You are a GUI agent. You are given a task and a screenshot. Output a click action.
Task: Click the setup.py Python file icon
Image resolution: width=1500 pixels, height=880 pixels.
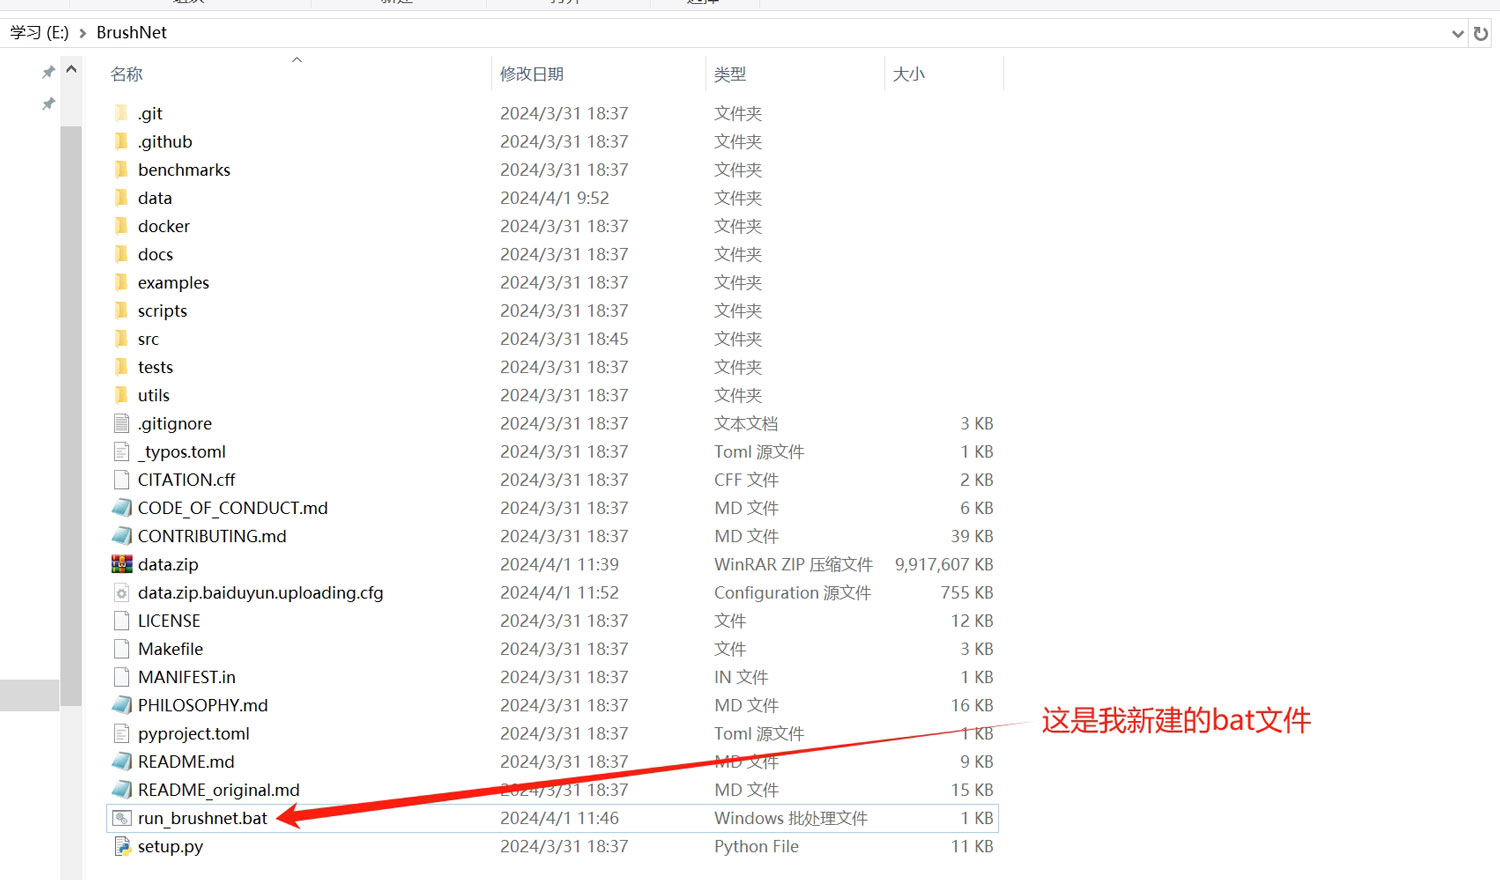(121, 846)
